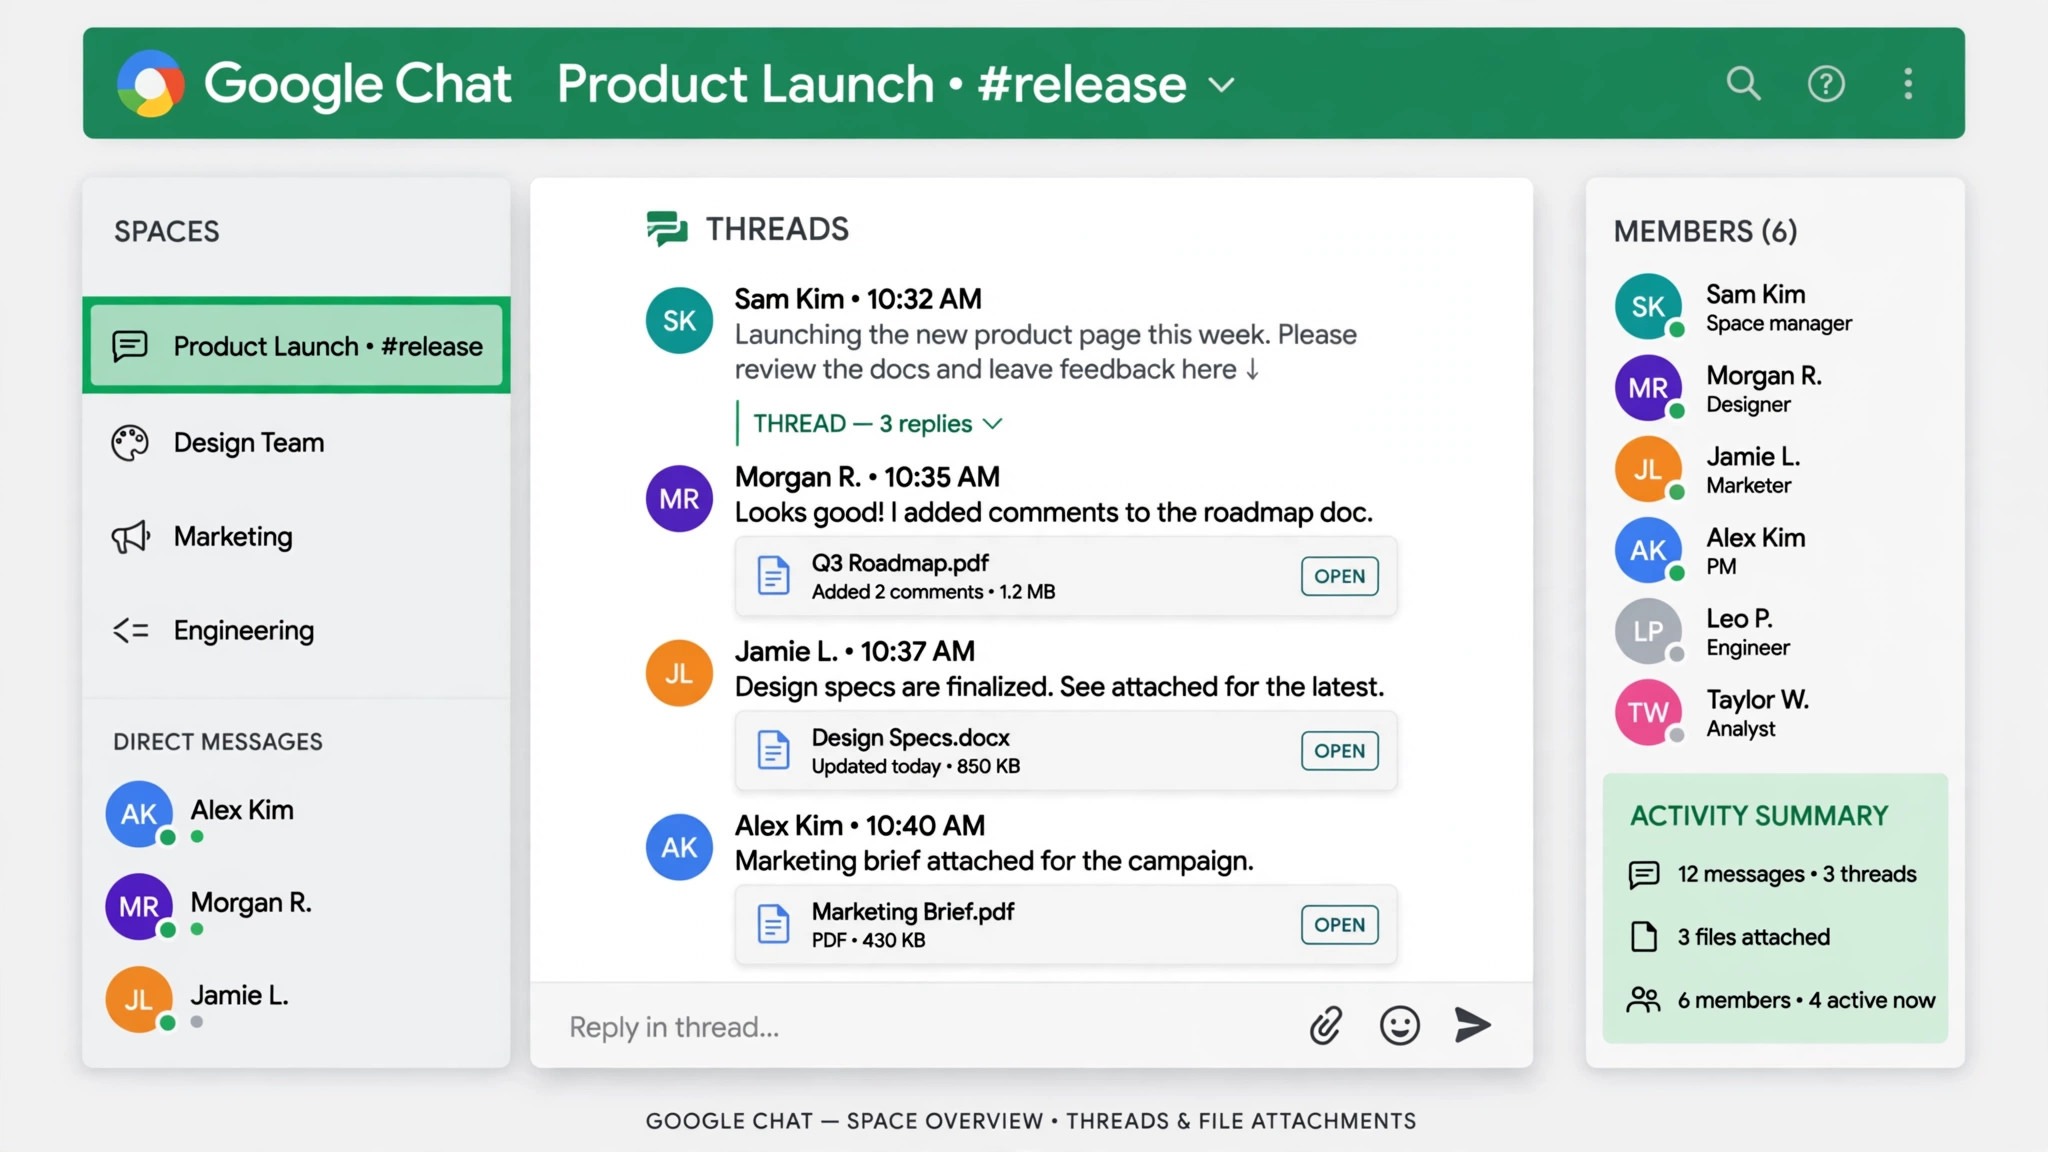
Task: Send the reply with arrow icon
Action: (1473, 1025)
